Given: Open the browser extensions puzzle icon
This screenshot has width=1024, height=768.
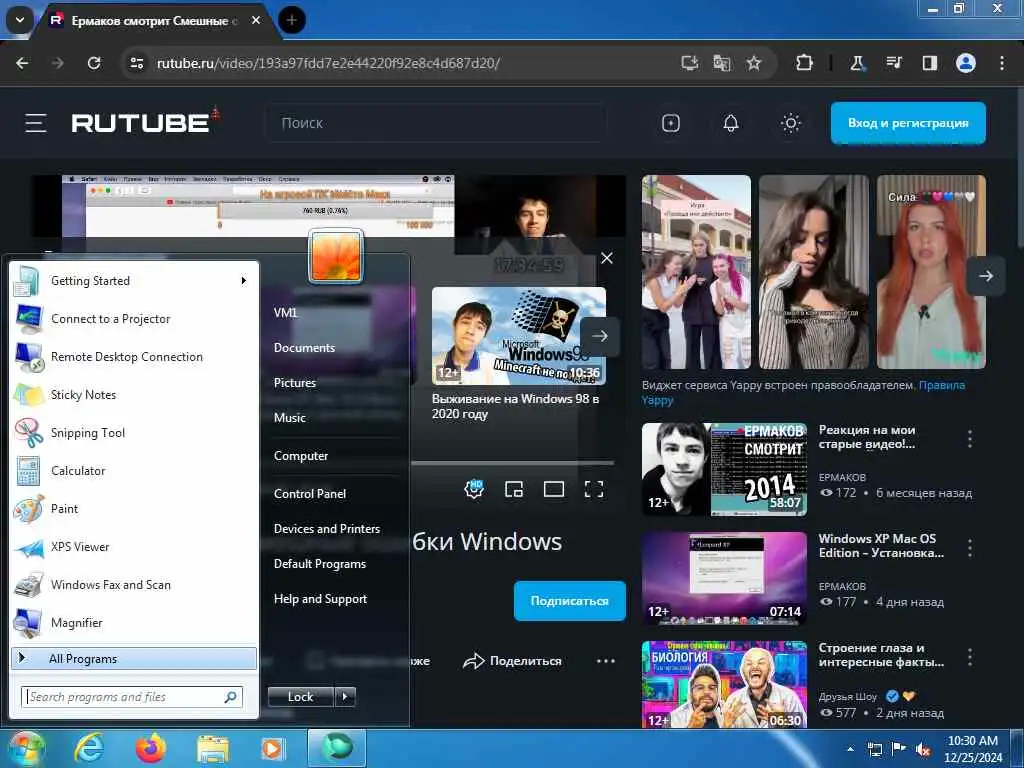Looking at the screenshot, I should tap(805, 63).
